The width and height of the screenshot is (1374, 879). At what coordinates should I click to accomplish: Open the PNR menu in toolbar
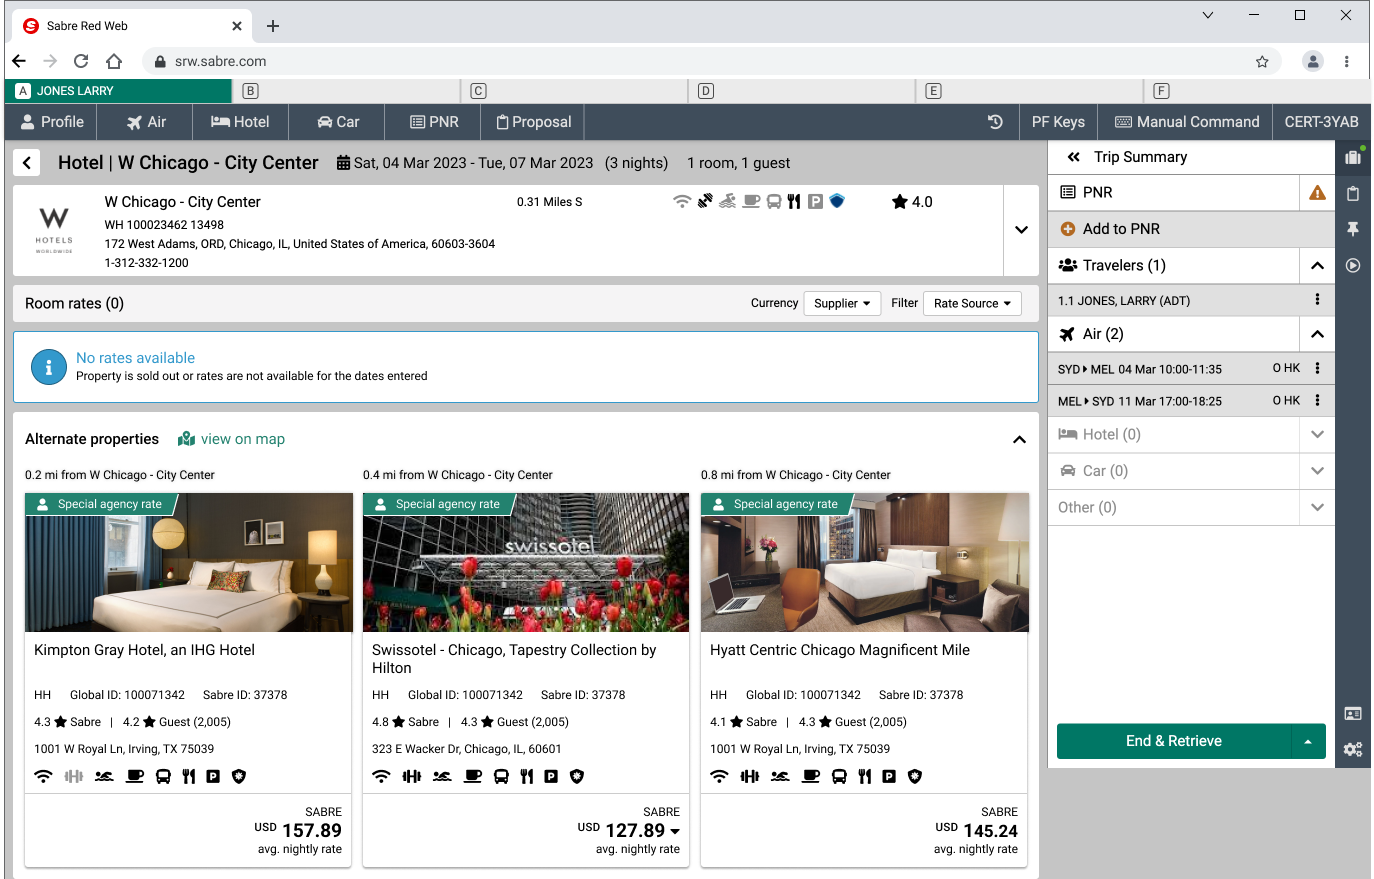[x=434, y=122]
